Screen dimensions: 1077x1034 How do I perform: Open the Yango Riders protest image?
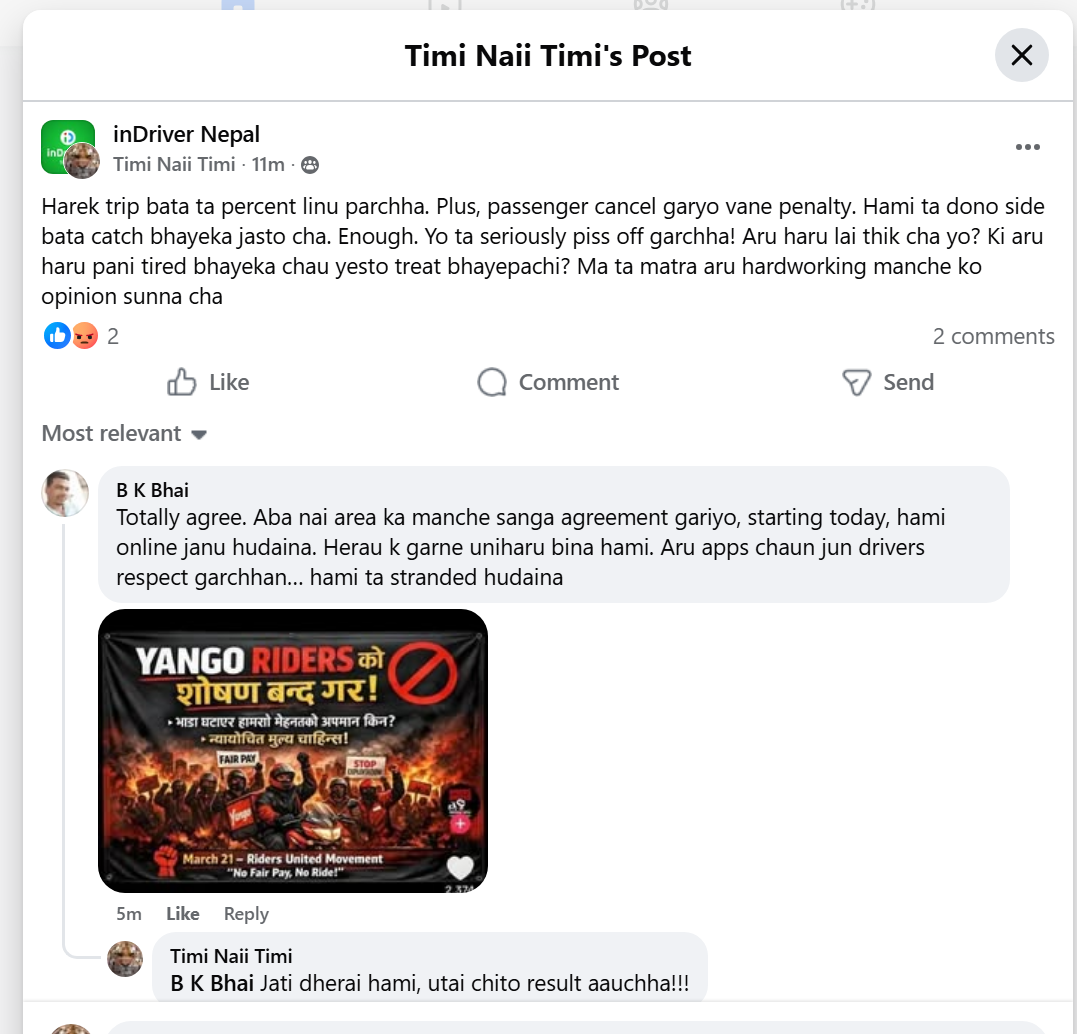tap(293, 751)
